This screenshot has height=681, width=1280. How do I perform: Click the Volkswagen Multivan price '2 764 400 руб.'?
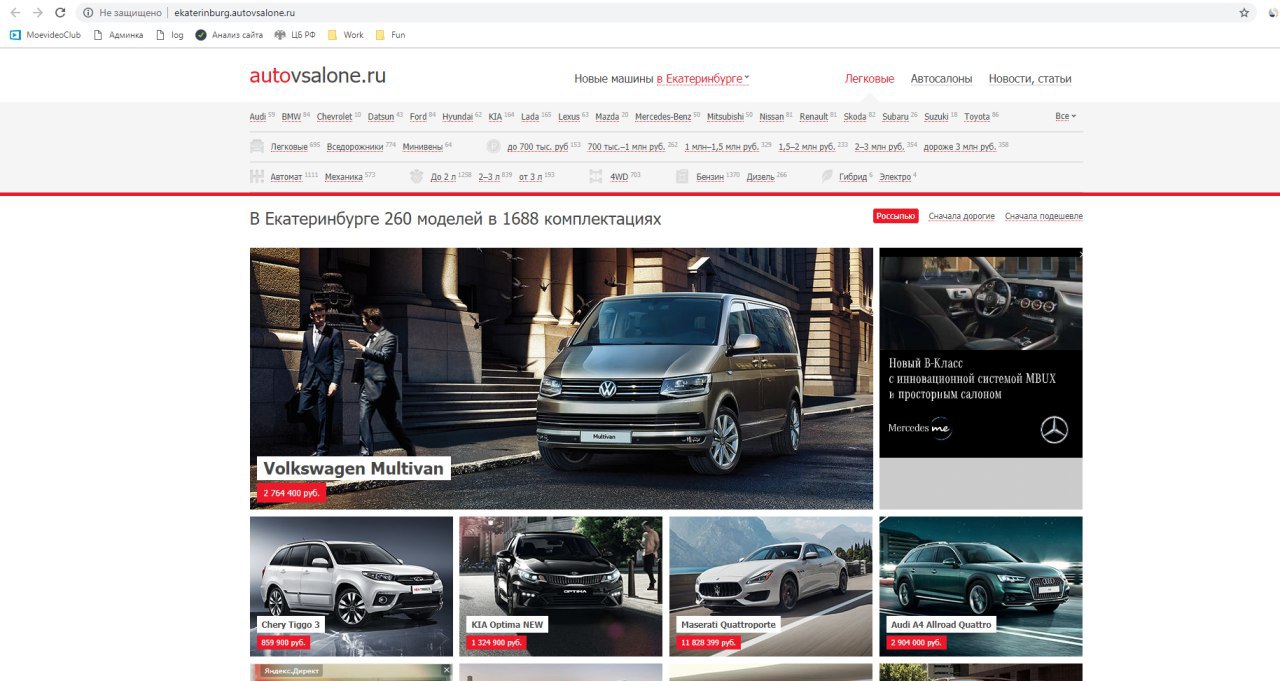coord(291,493)
